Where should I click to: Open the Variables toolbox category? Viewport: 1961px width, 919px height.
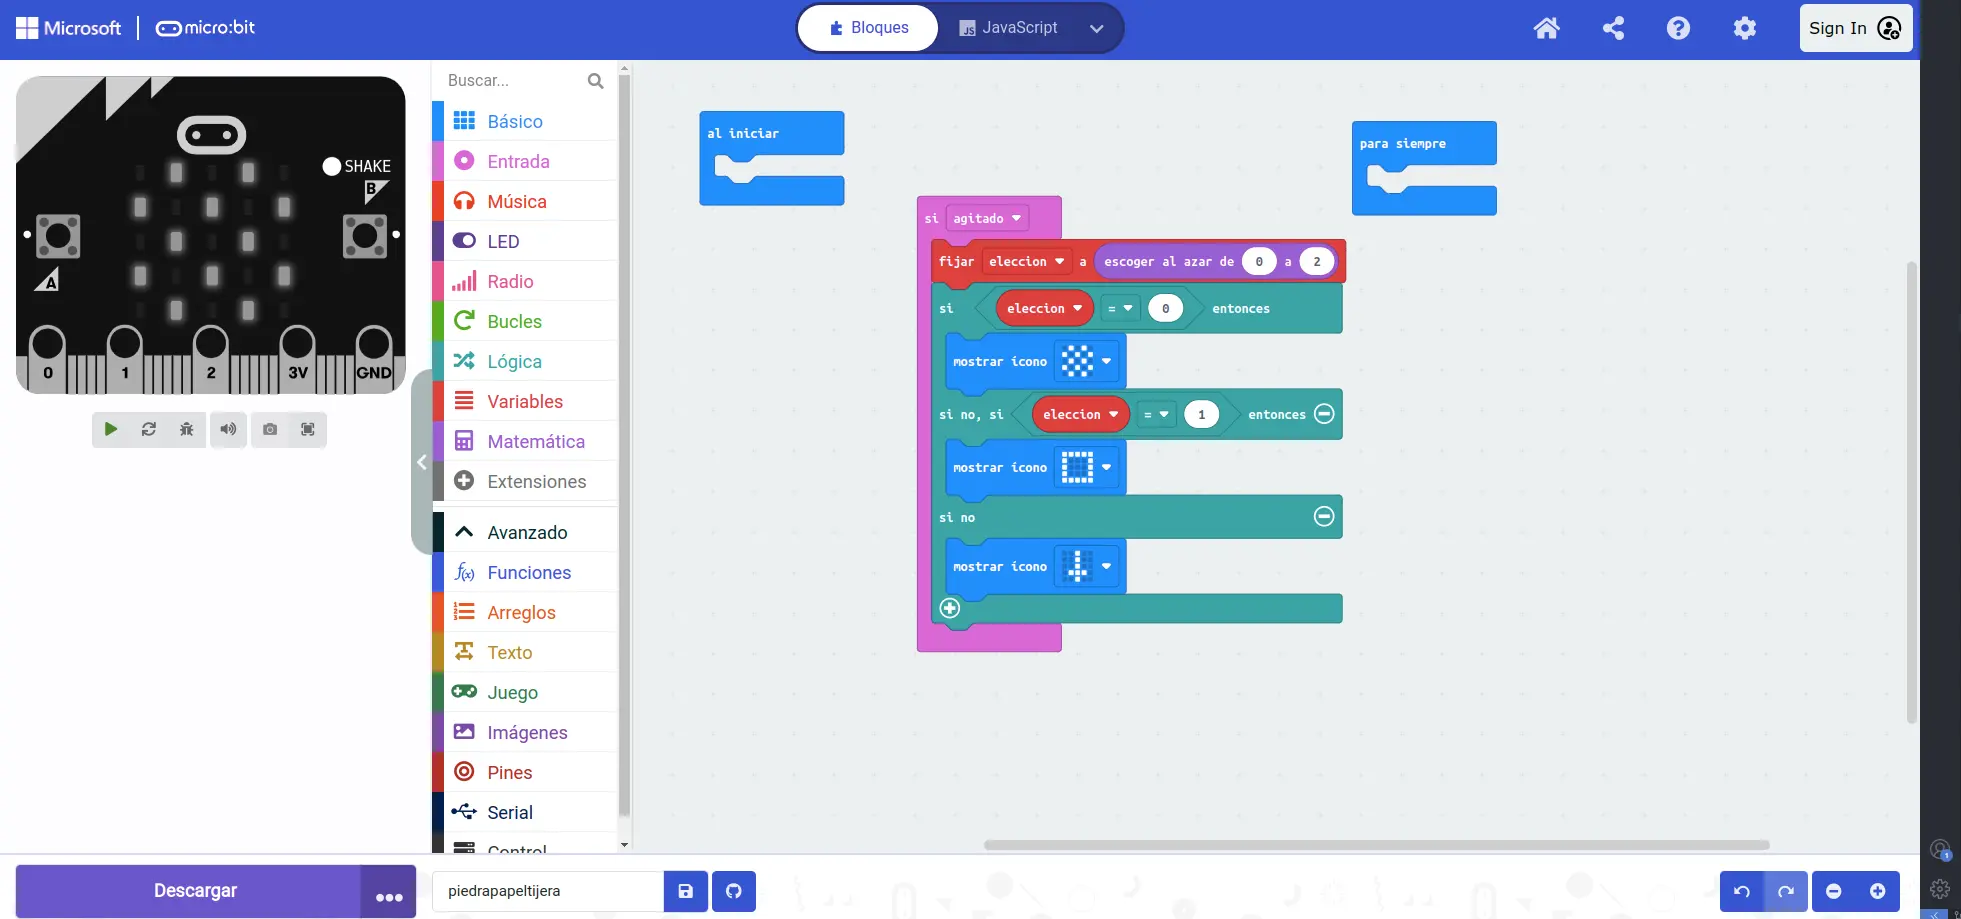[524, 401]
